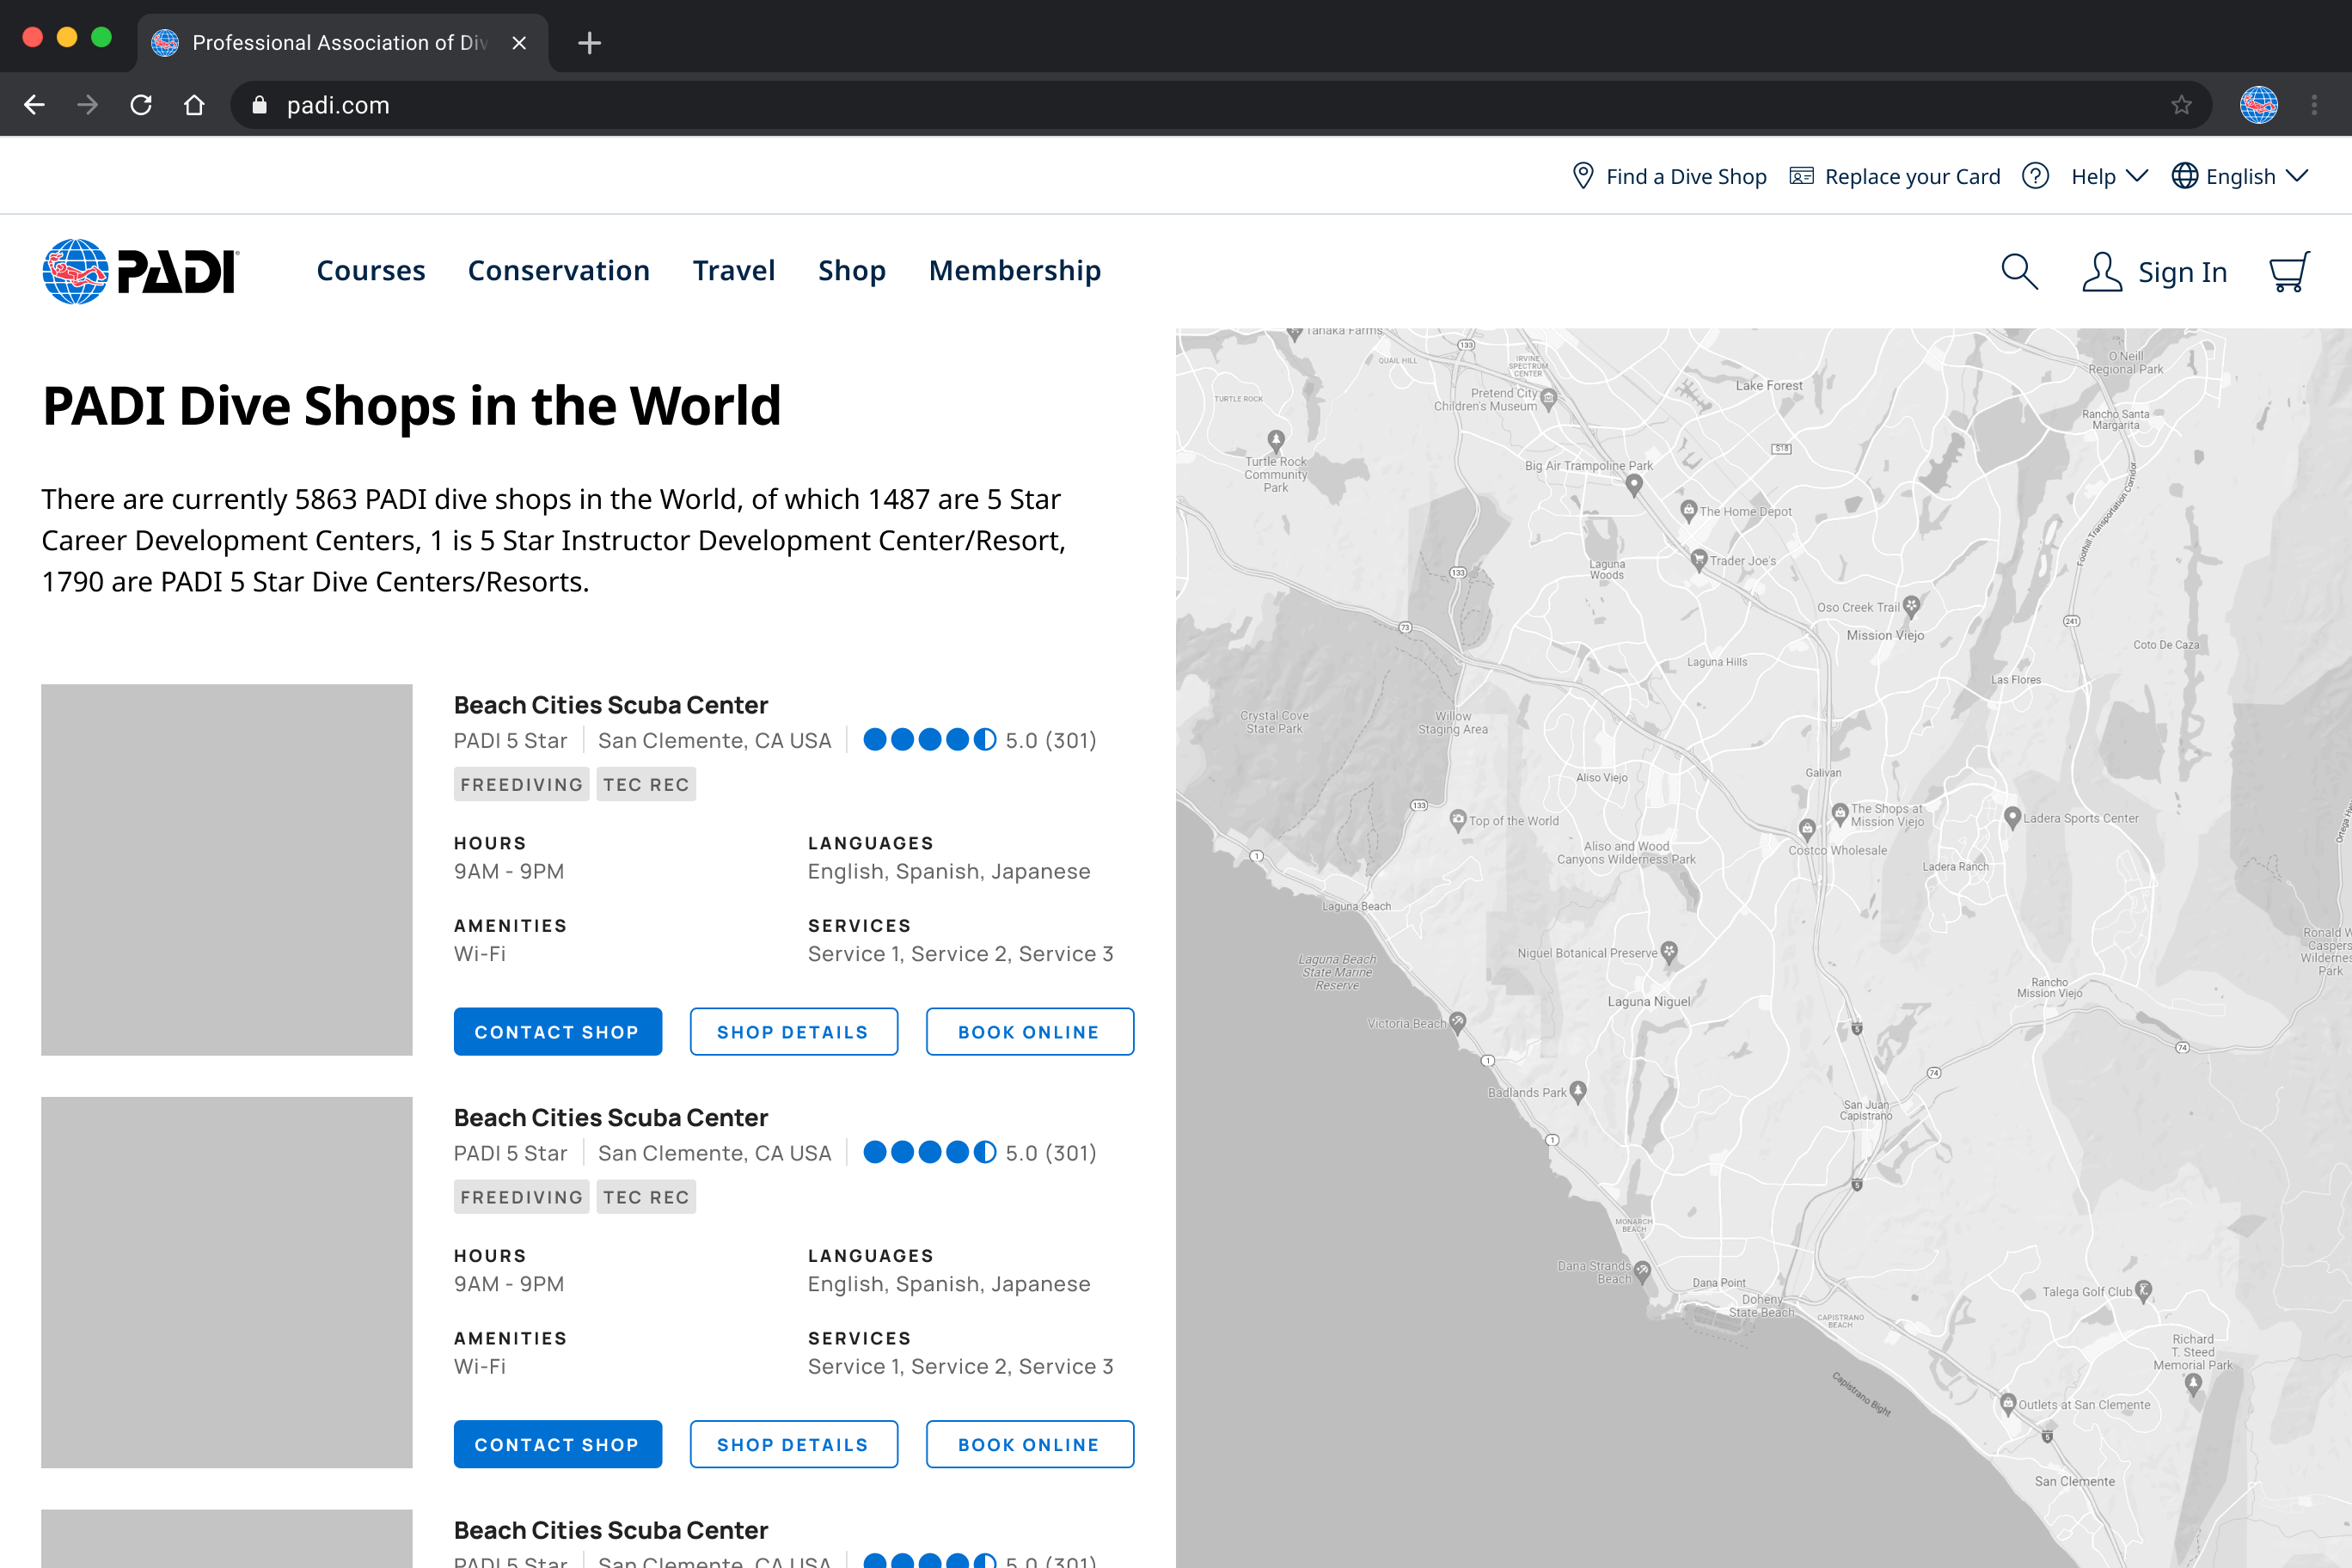2352x1568 pixels.
Task: Click first CONTACT SHOP button
Action: click(557, 1031)
